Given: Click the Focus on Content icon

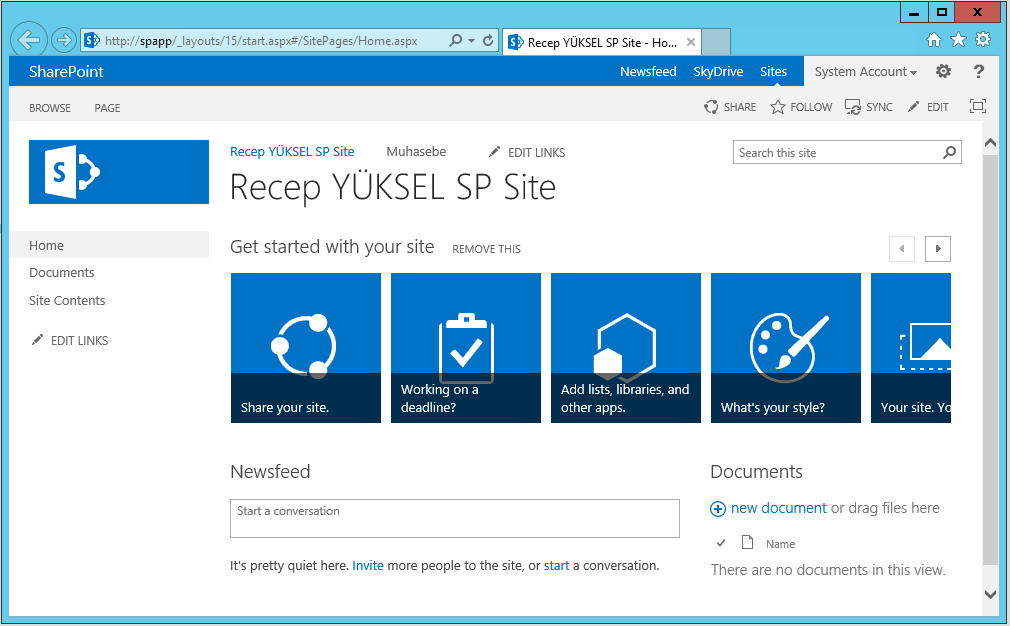Looking at the screenshot, I should point(978,106).
